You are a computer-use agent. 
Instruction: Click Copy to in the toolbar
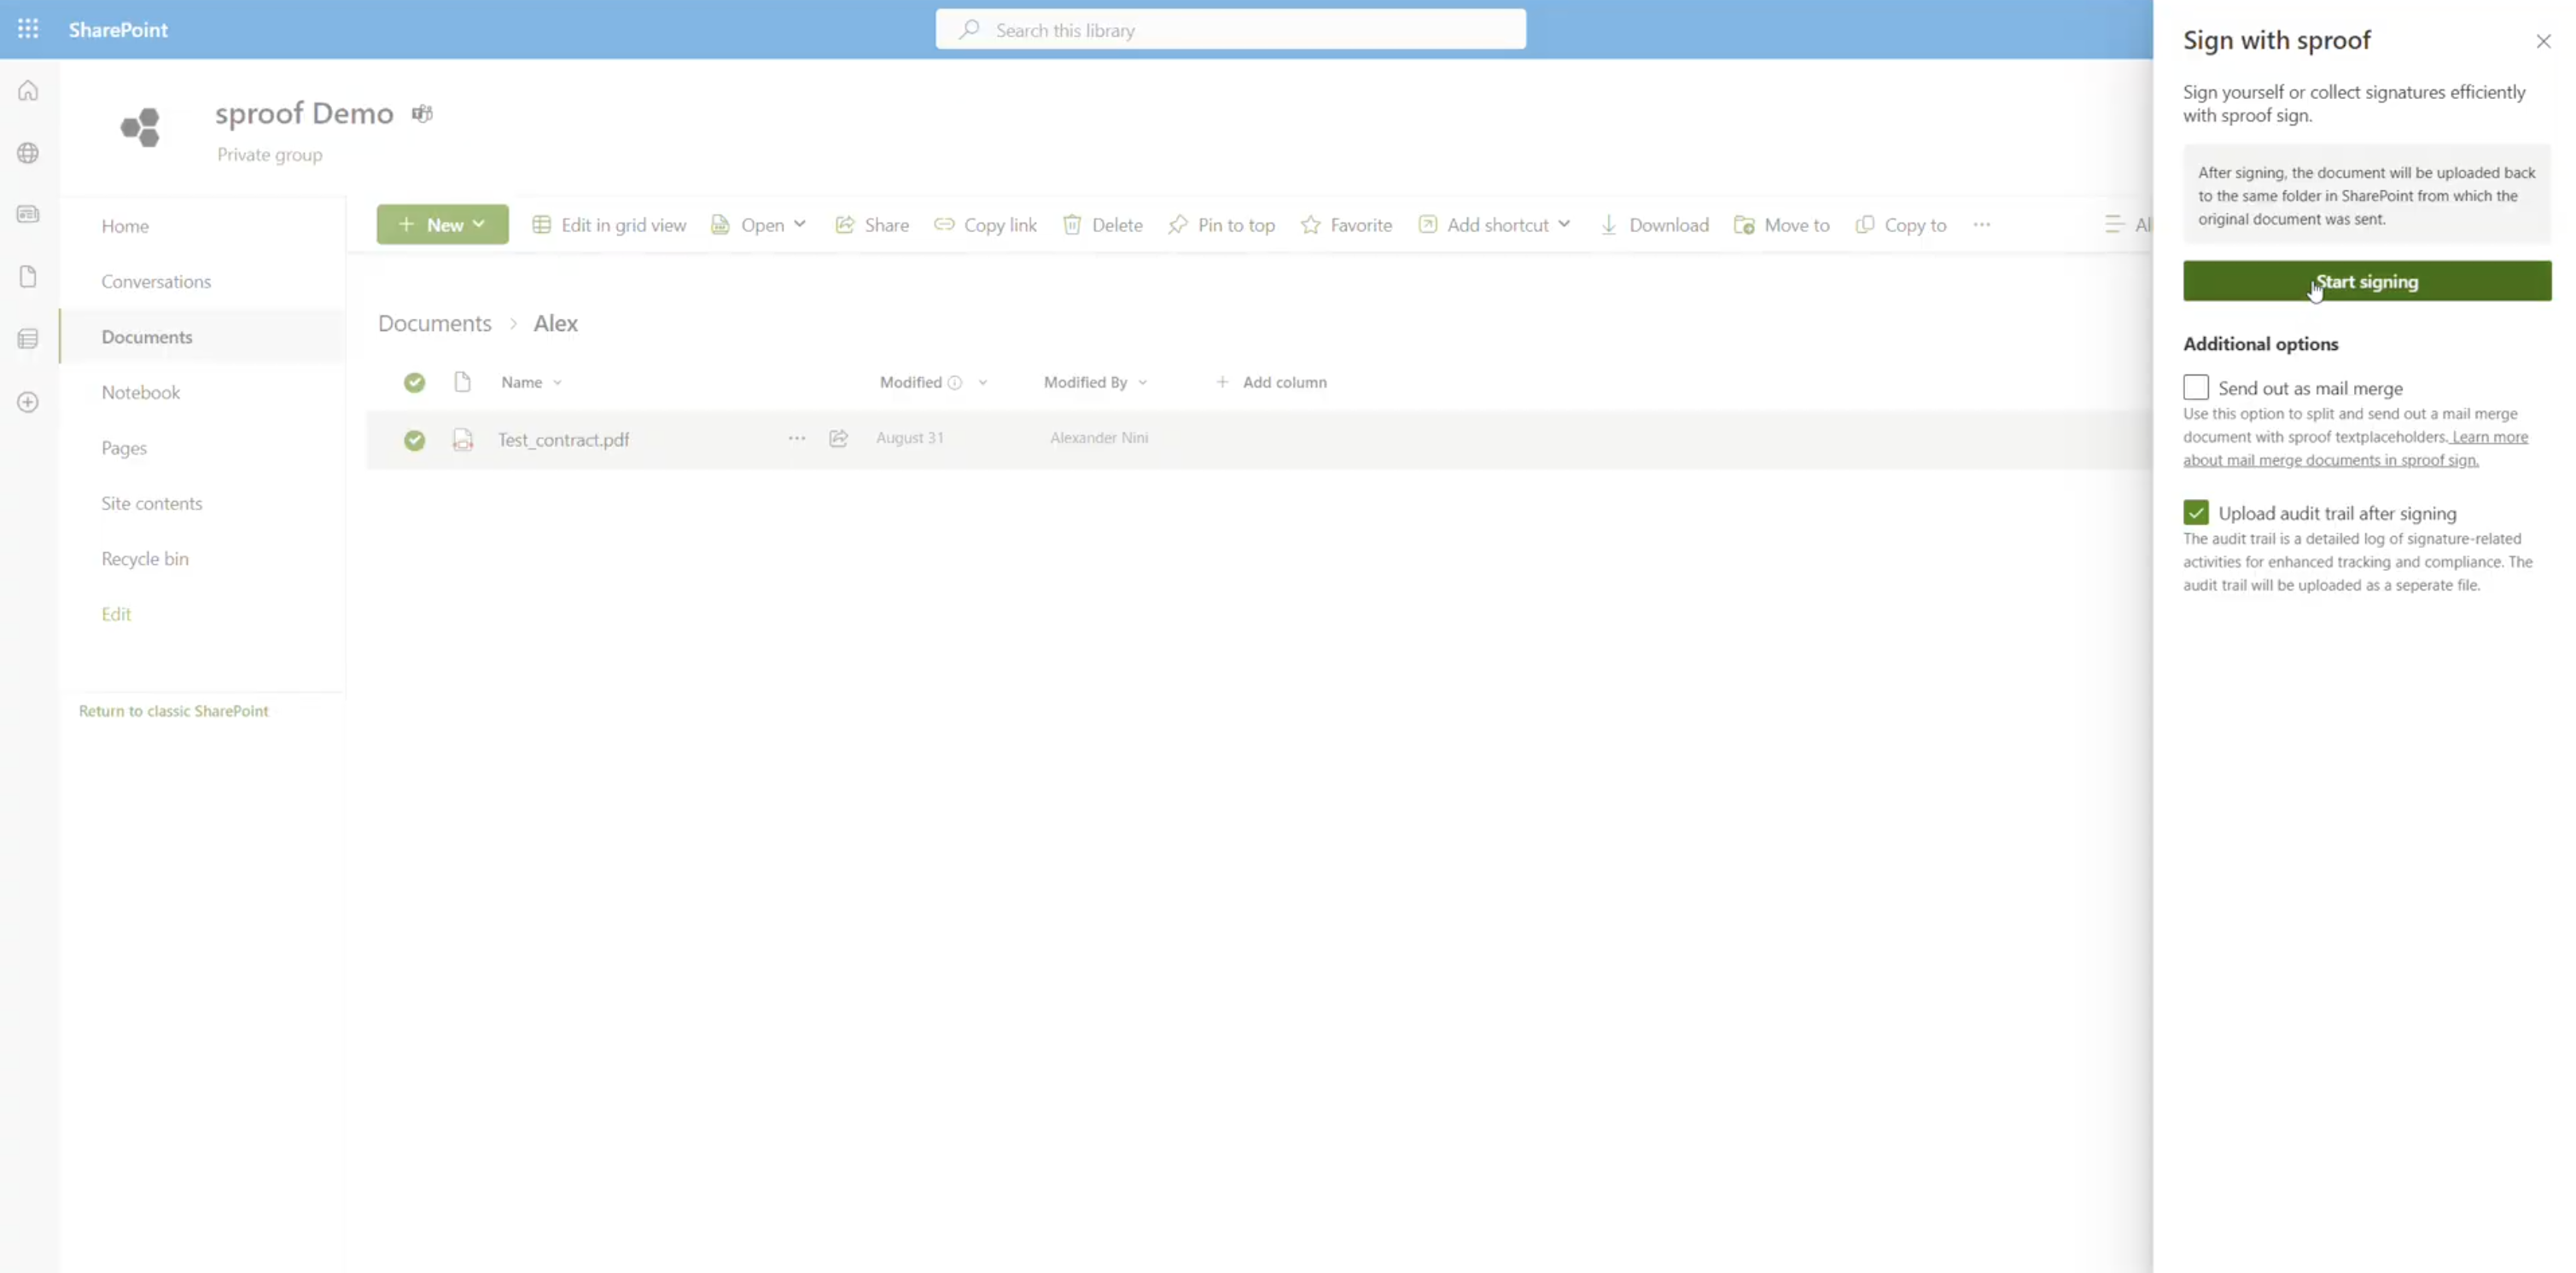tap(1901, 225)
